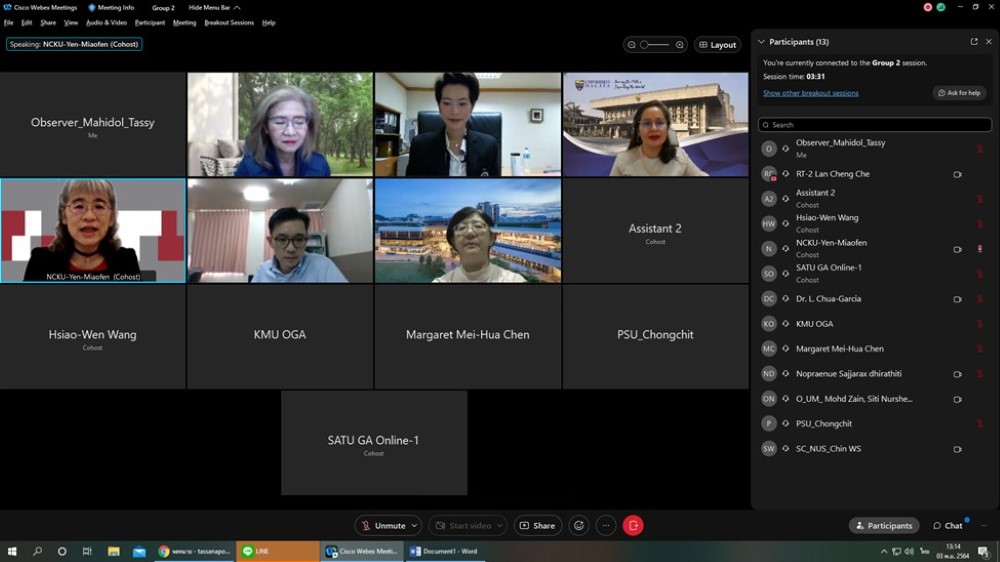The height and width of the screenshot is (562, 1000).
Task: Collapse the Participants list chevron
Action: tap(761, 42)
